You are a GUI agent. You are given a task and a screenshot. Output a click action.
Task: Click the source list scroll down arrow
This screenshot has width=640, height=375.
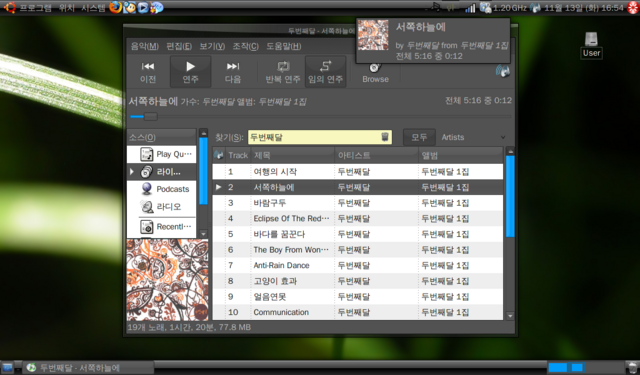pos(203,233)
